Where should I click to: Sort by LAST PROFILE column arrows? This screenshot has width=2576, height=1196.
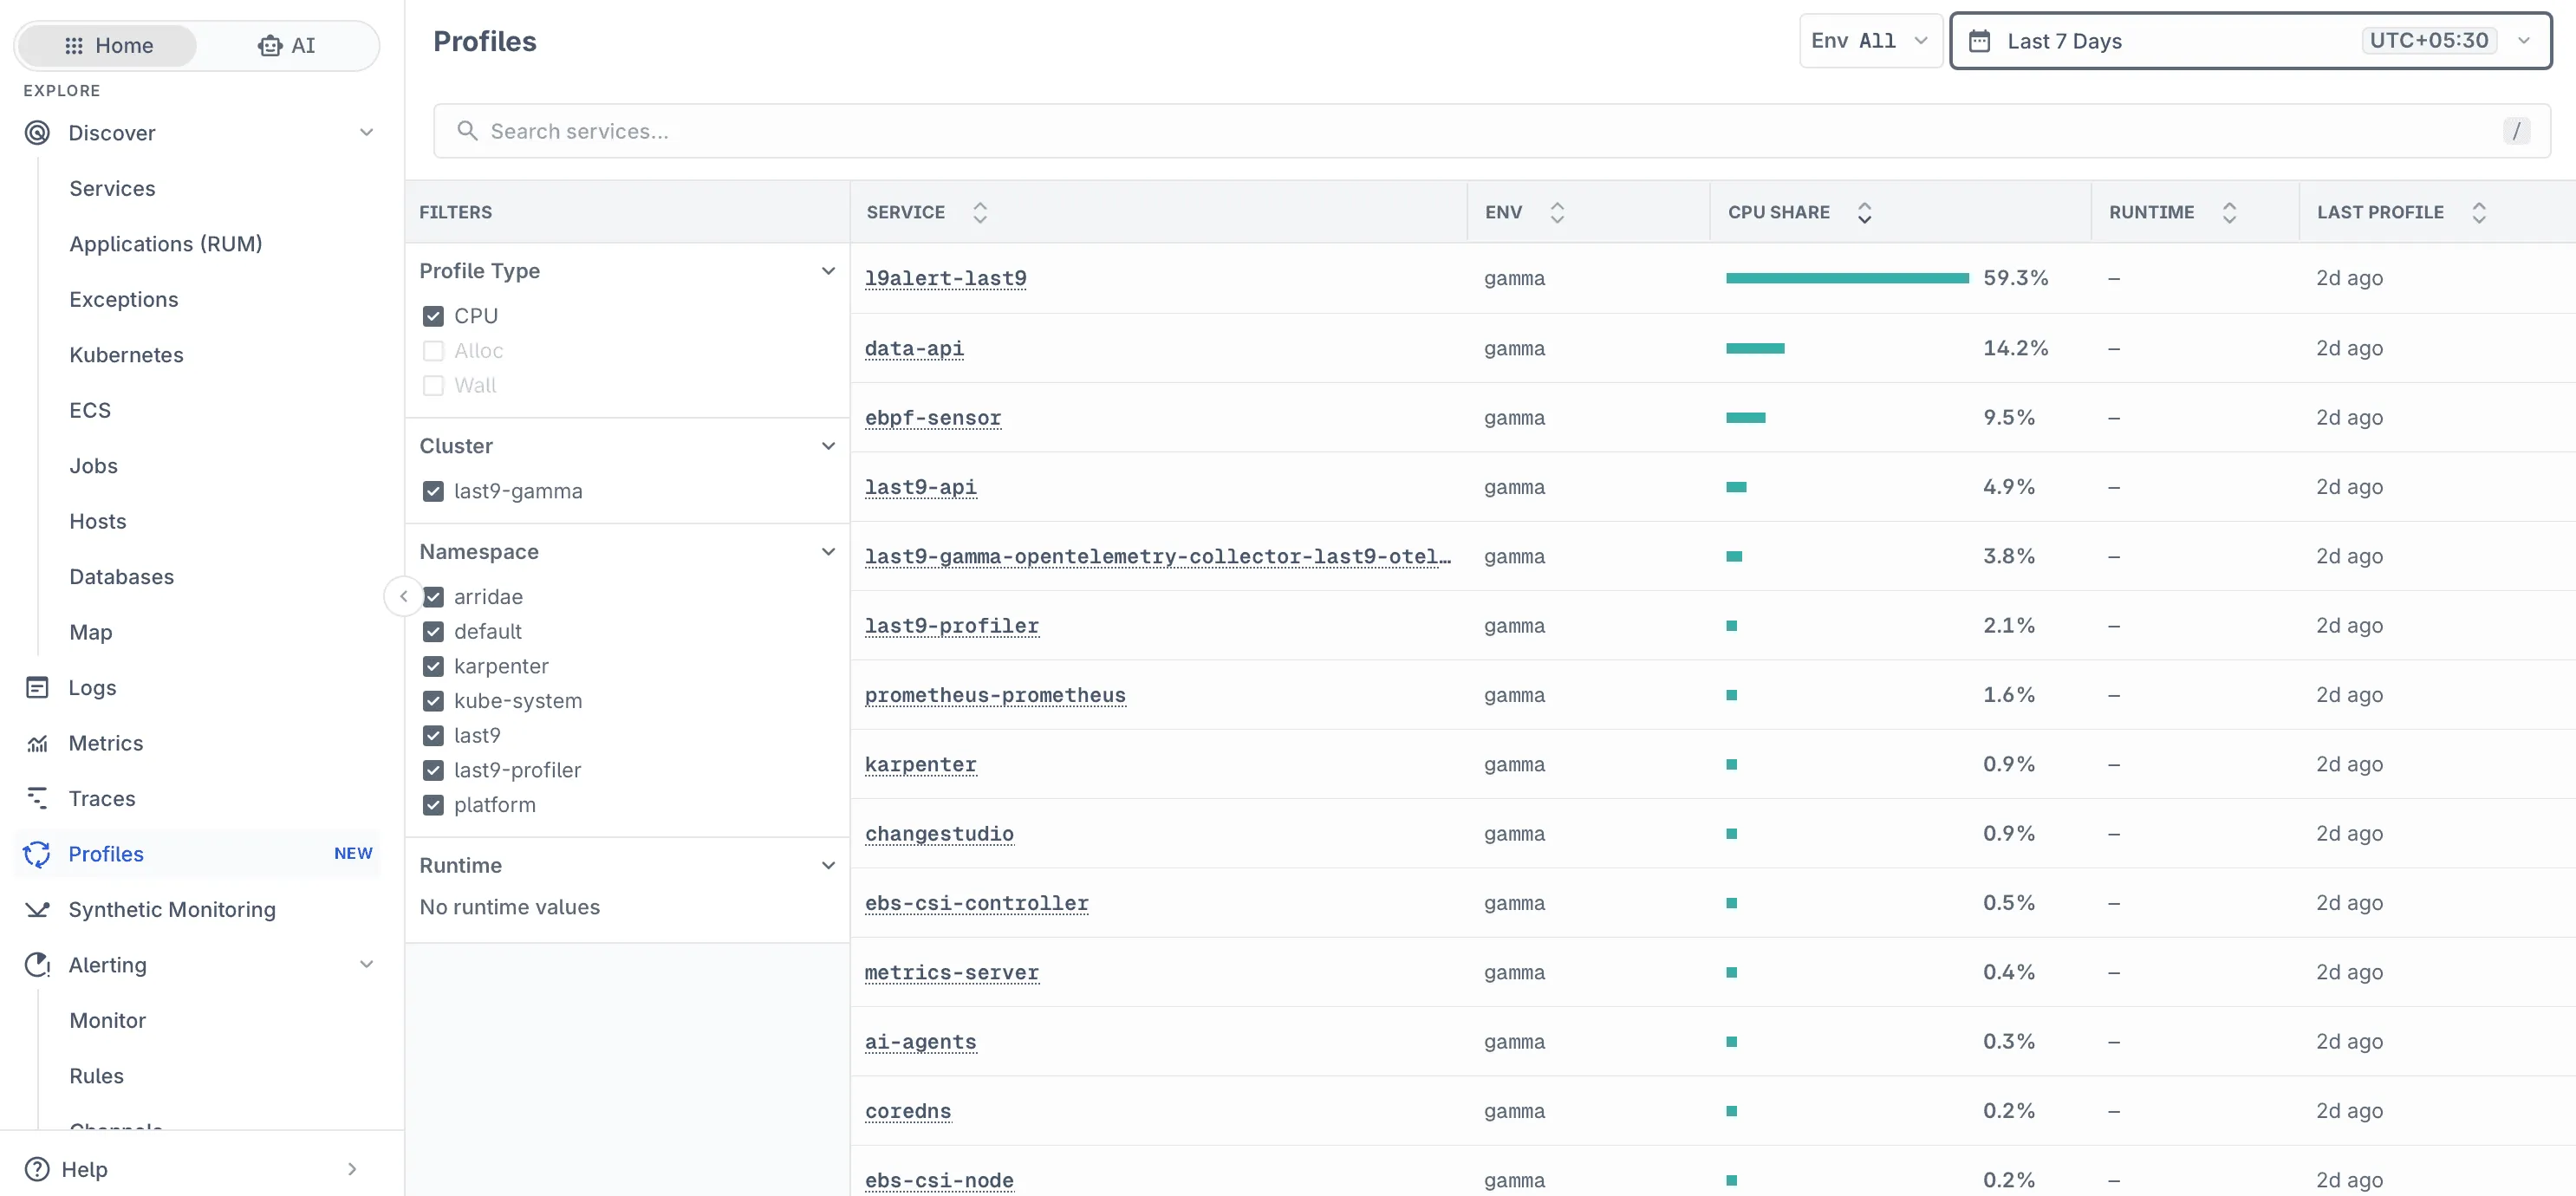tap(2479, 212)
